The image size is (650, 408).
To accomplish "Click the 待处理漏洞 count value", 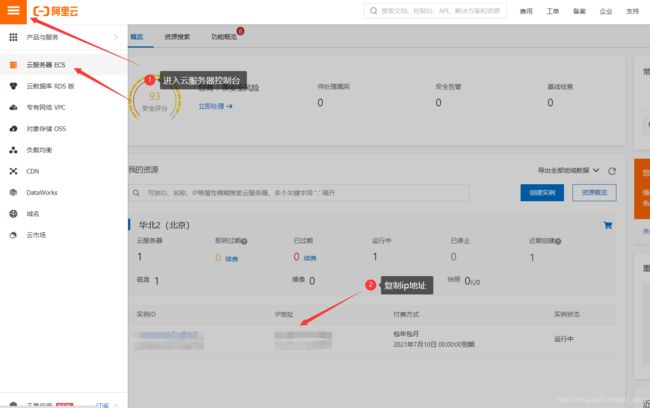I will click(320, 102).
